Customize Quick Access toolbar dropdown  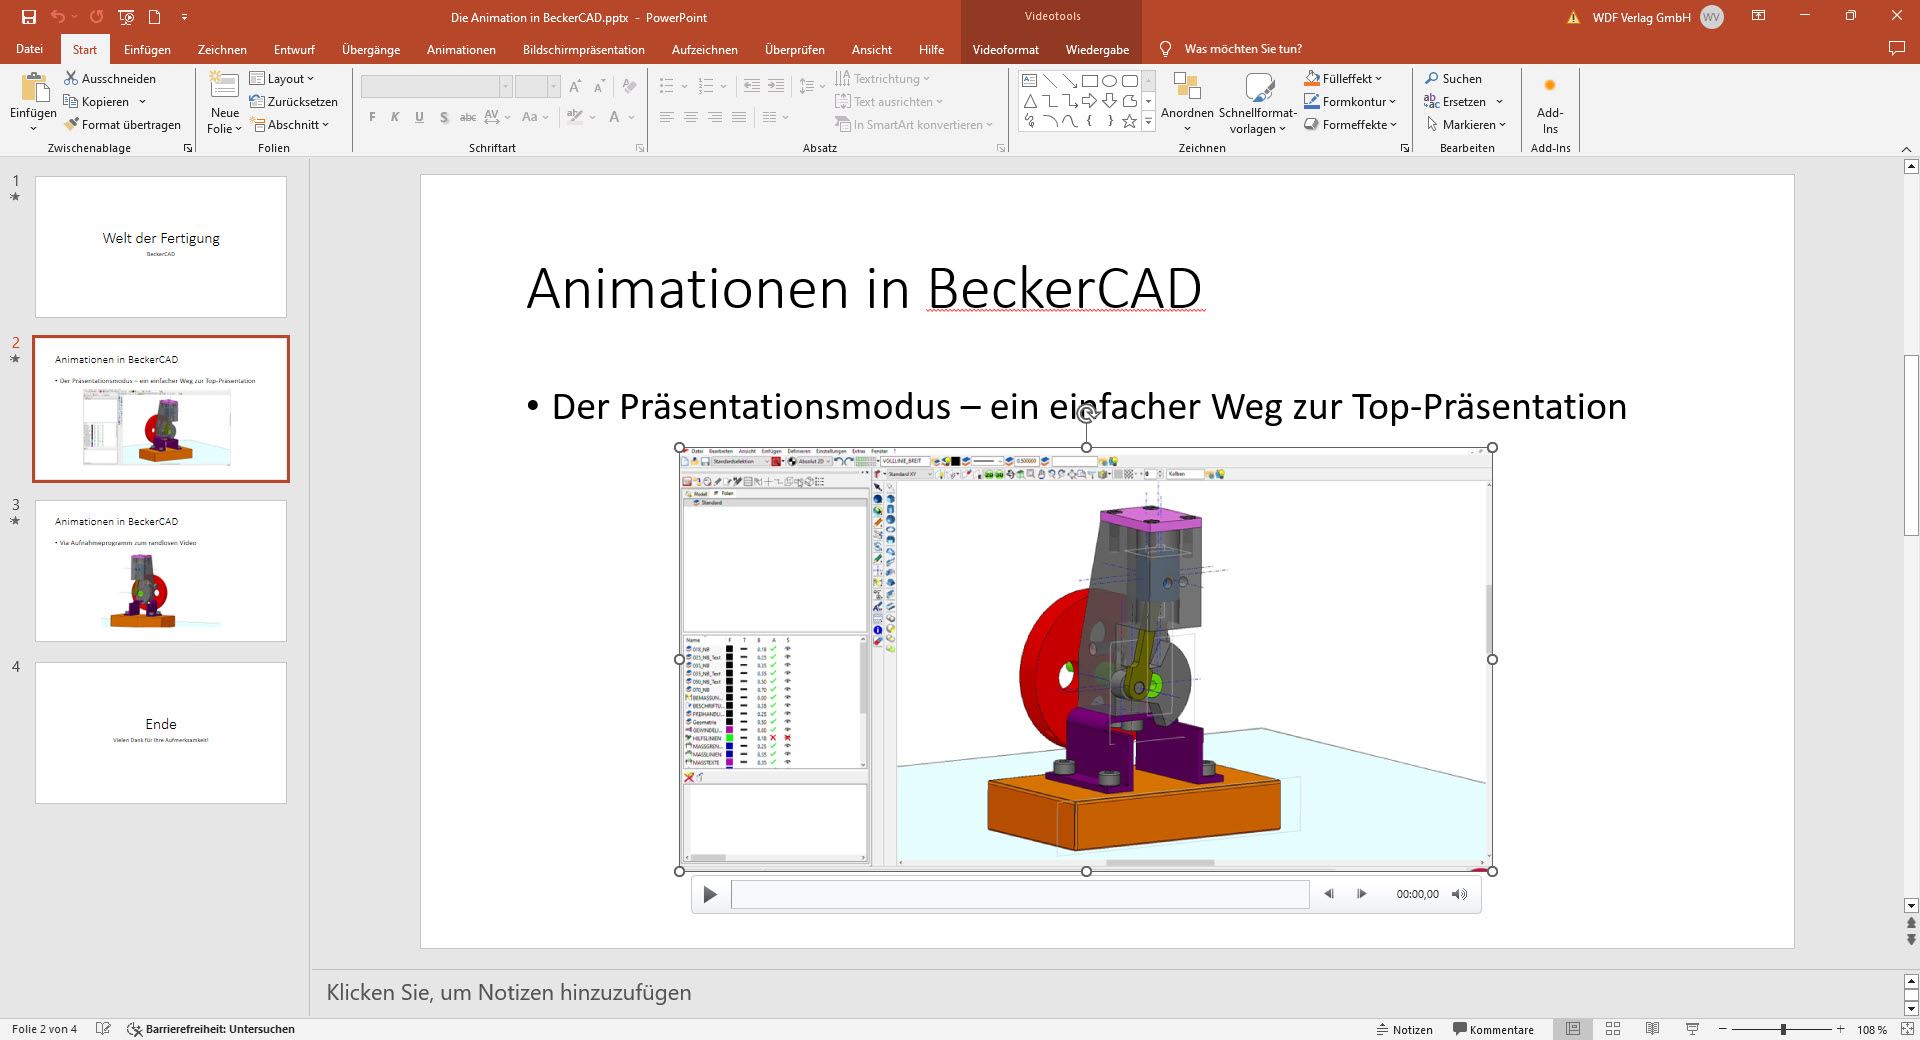(x=184, y=17)
